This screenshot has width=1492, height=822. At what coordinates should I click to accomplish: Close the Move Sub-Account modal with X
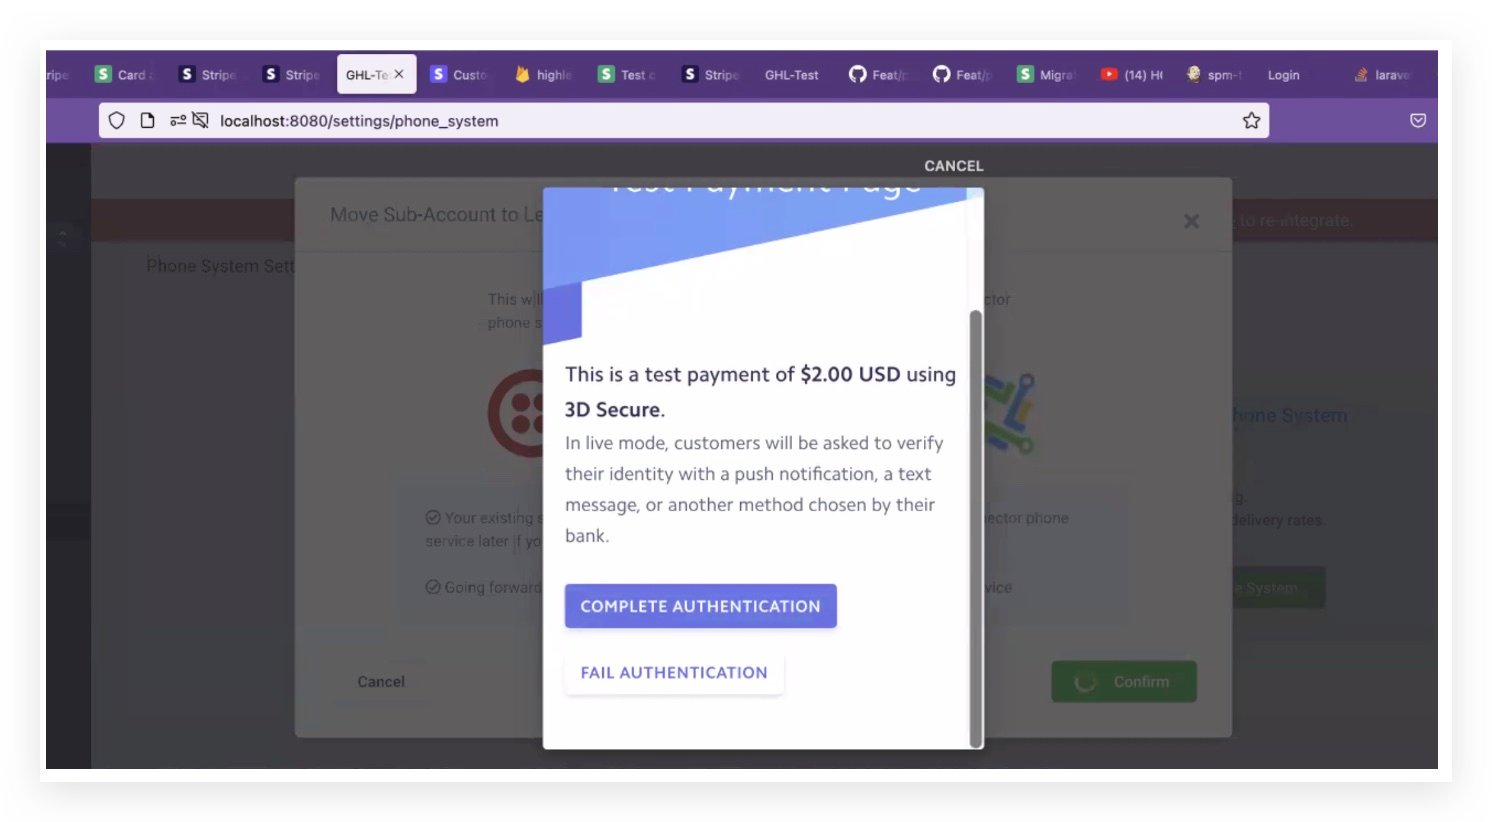(1191, 221)
